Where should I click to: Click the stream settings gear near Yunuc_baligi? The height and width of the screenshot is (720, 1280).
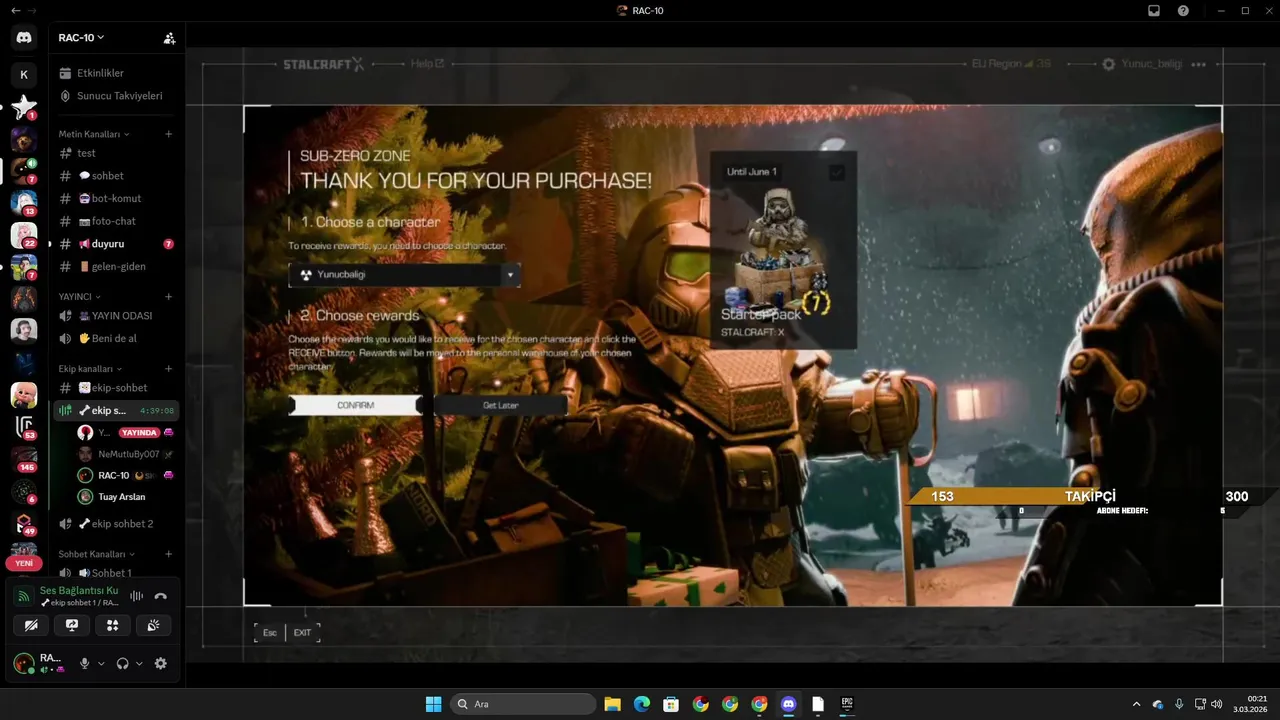tap(1108, 64)
